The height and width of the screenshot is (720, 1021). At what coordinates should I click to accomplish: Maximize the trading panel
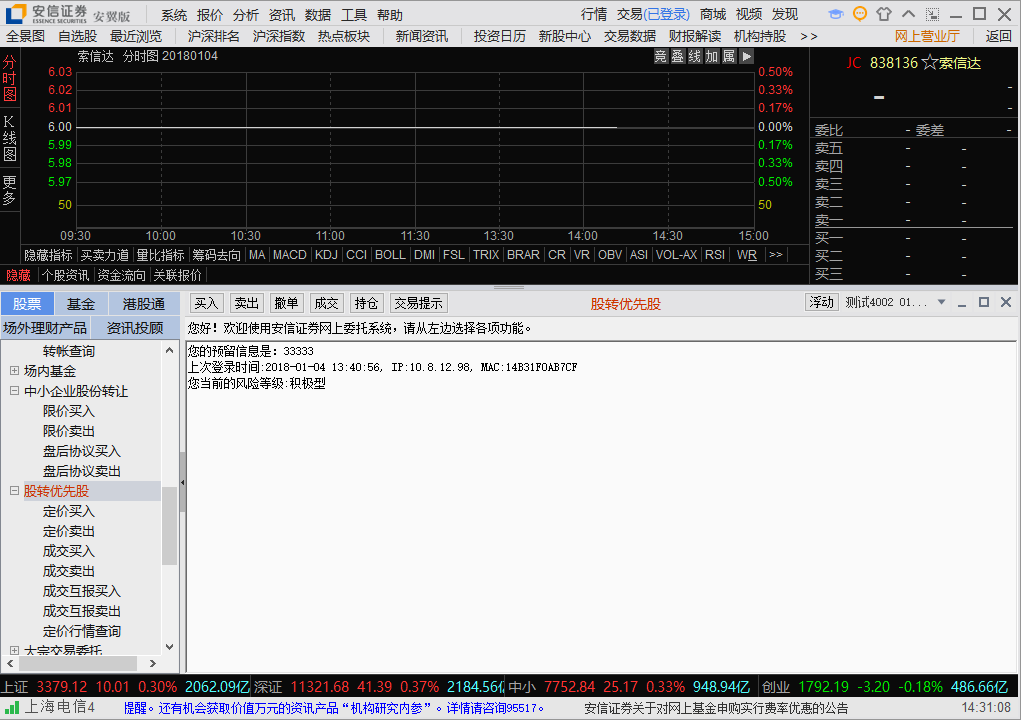pos(984,302)
